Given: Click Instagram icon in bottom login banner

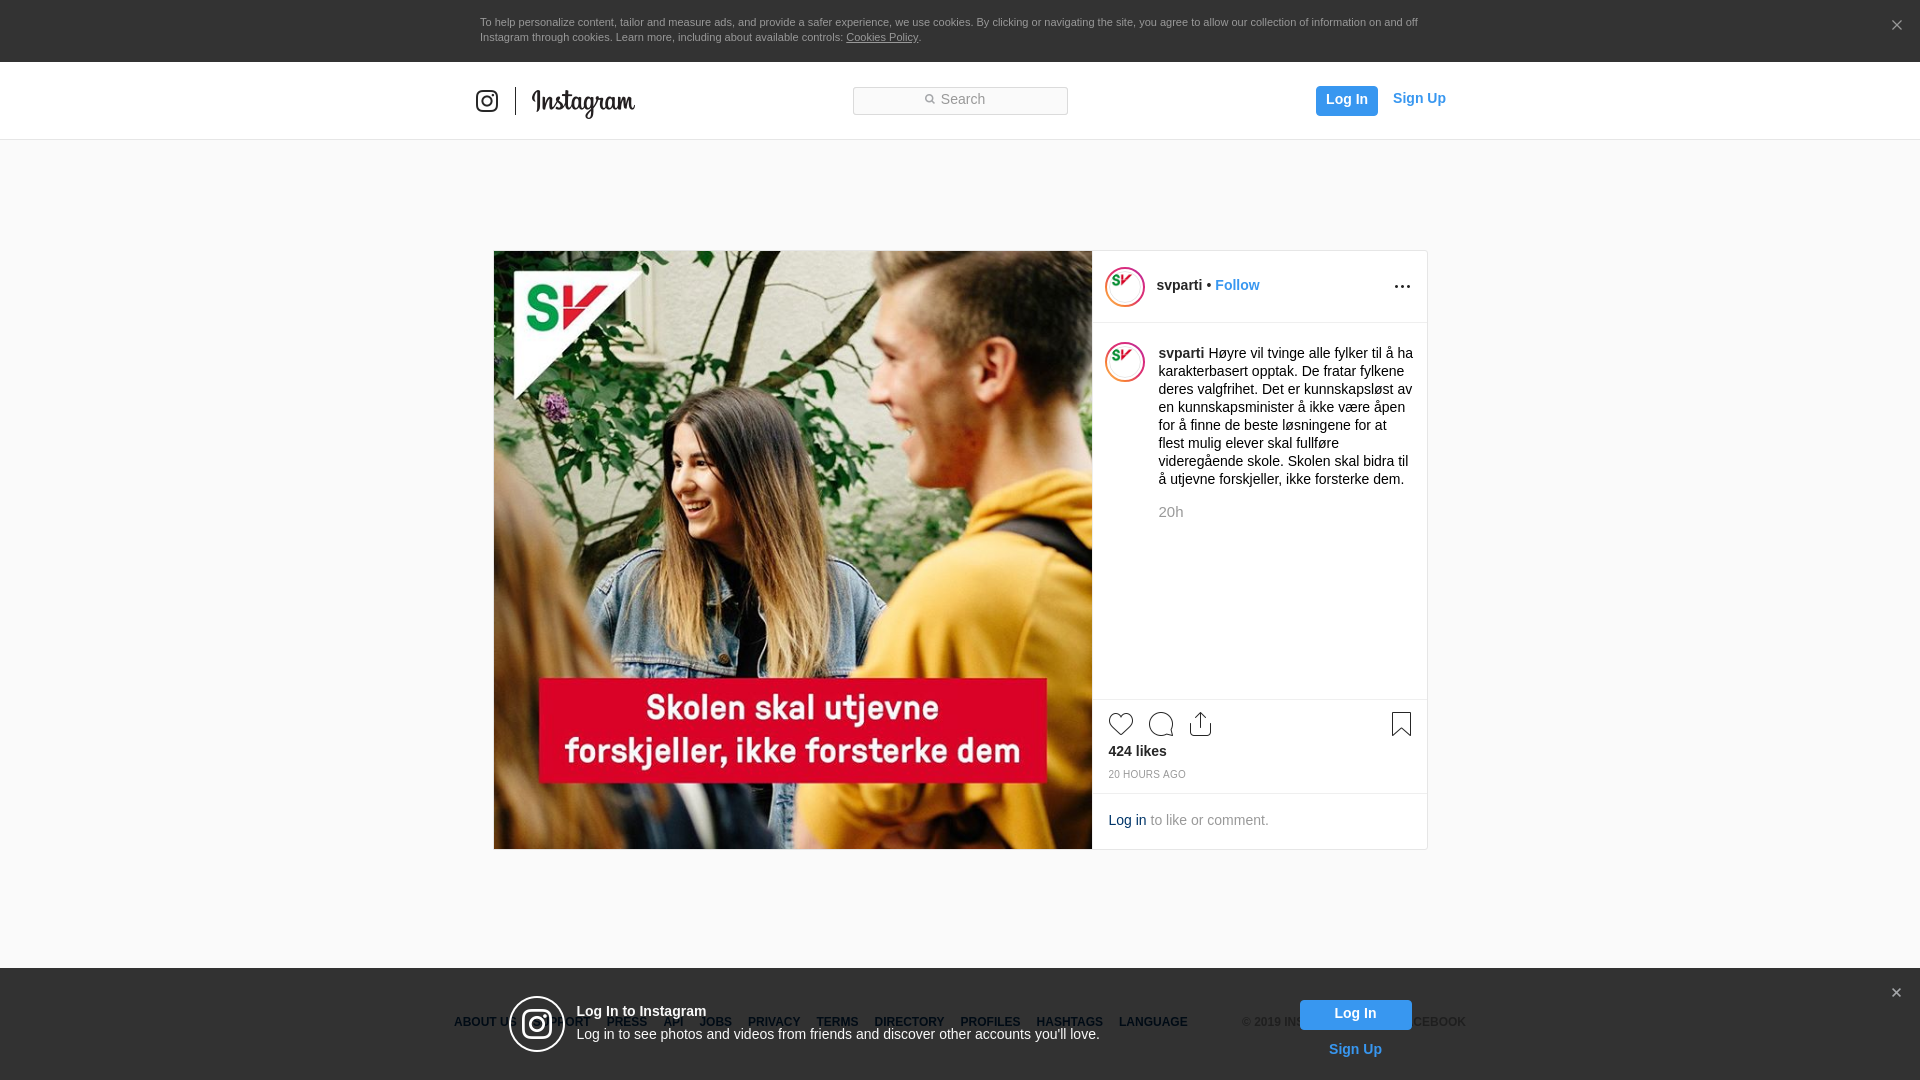Looking at the screenshot, I should [x=537, y=1024].
